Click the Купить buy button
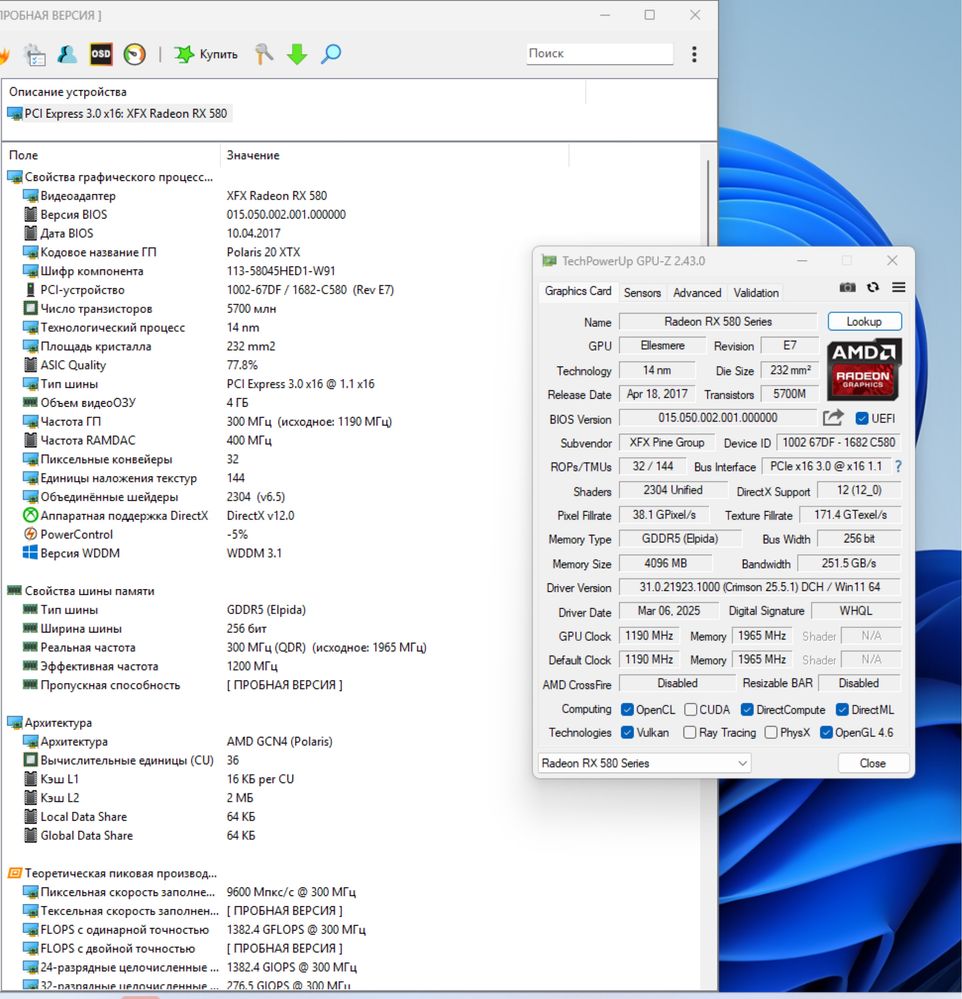 tap(206, 54)
